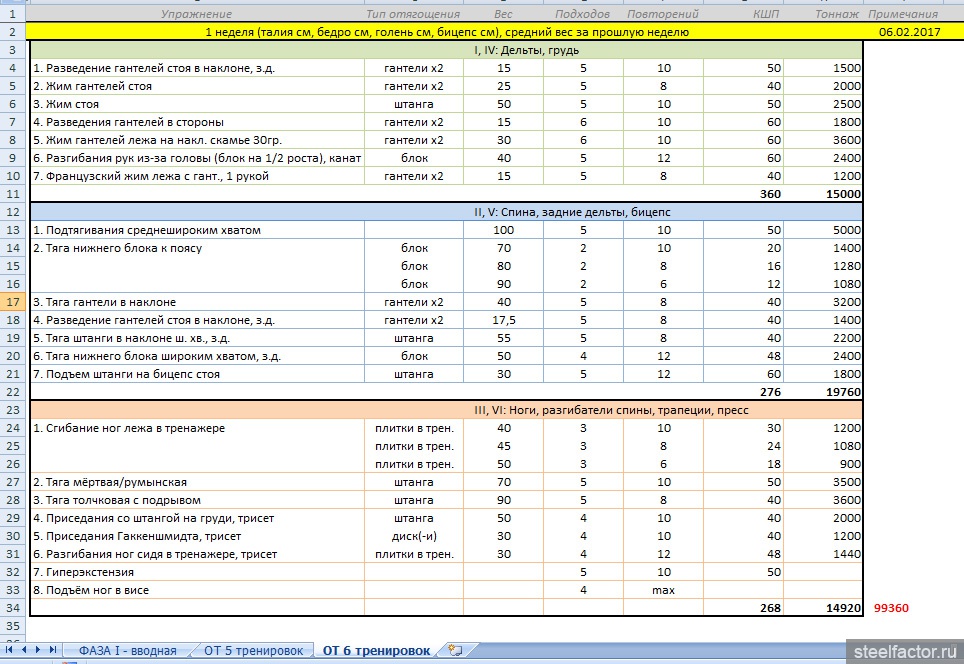Select the 'КШП' header cell

pyautogui.click(x=743, y=14)
